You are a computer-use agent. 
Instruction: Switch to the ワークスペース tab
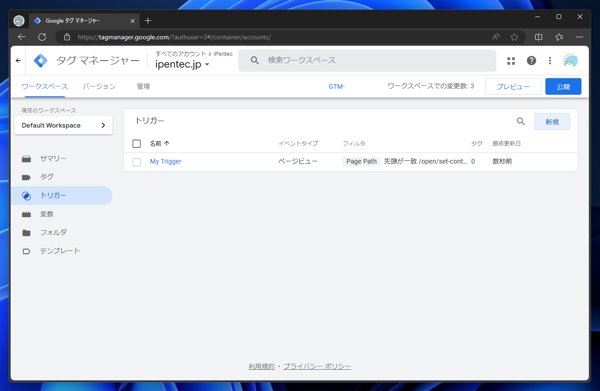tap(44, 86)
